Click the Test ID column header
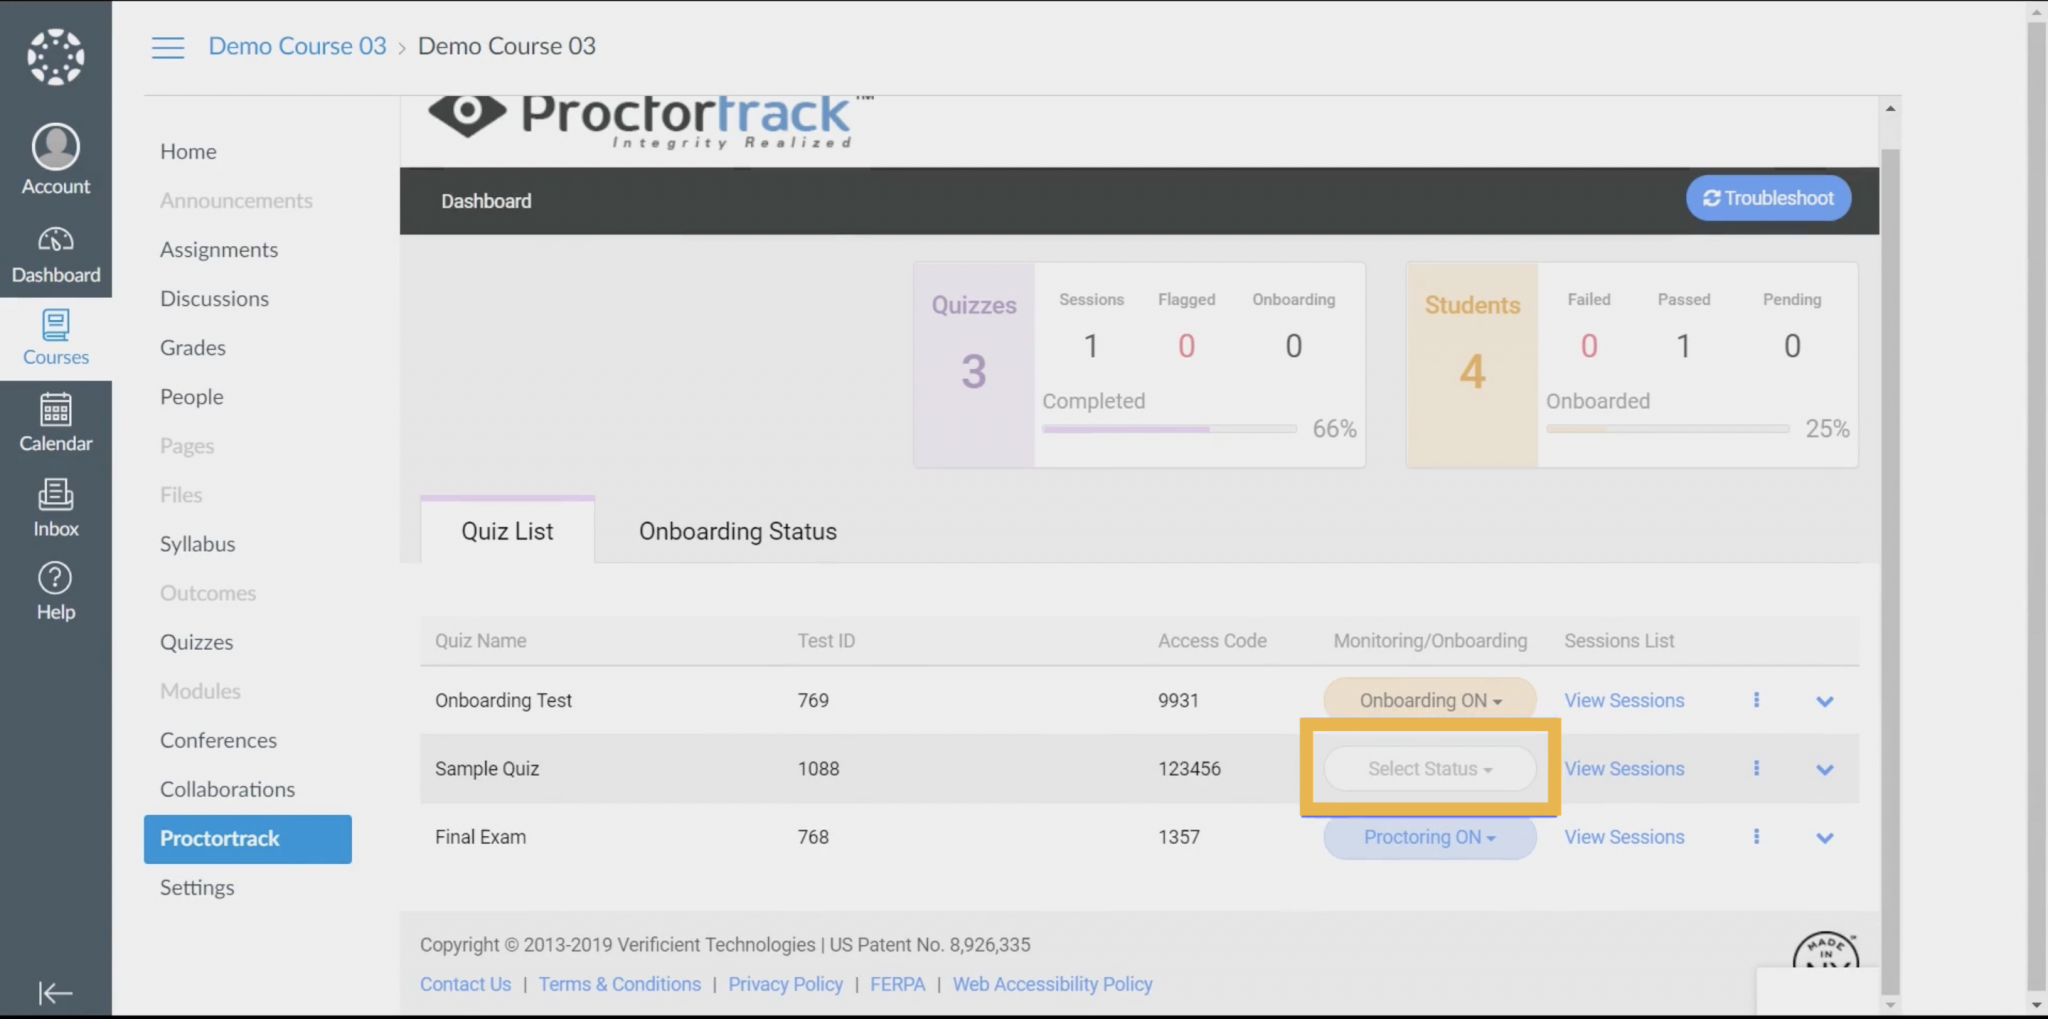The height and width of the screenshot is (1019, 2048). [826, 640]
